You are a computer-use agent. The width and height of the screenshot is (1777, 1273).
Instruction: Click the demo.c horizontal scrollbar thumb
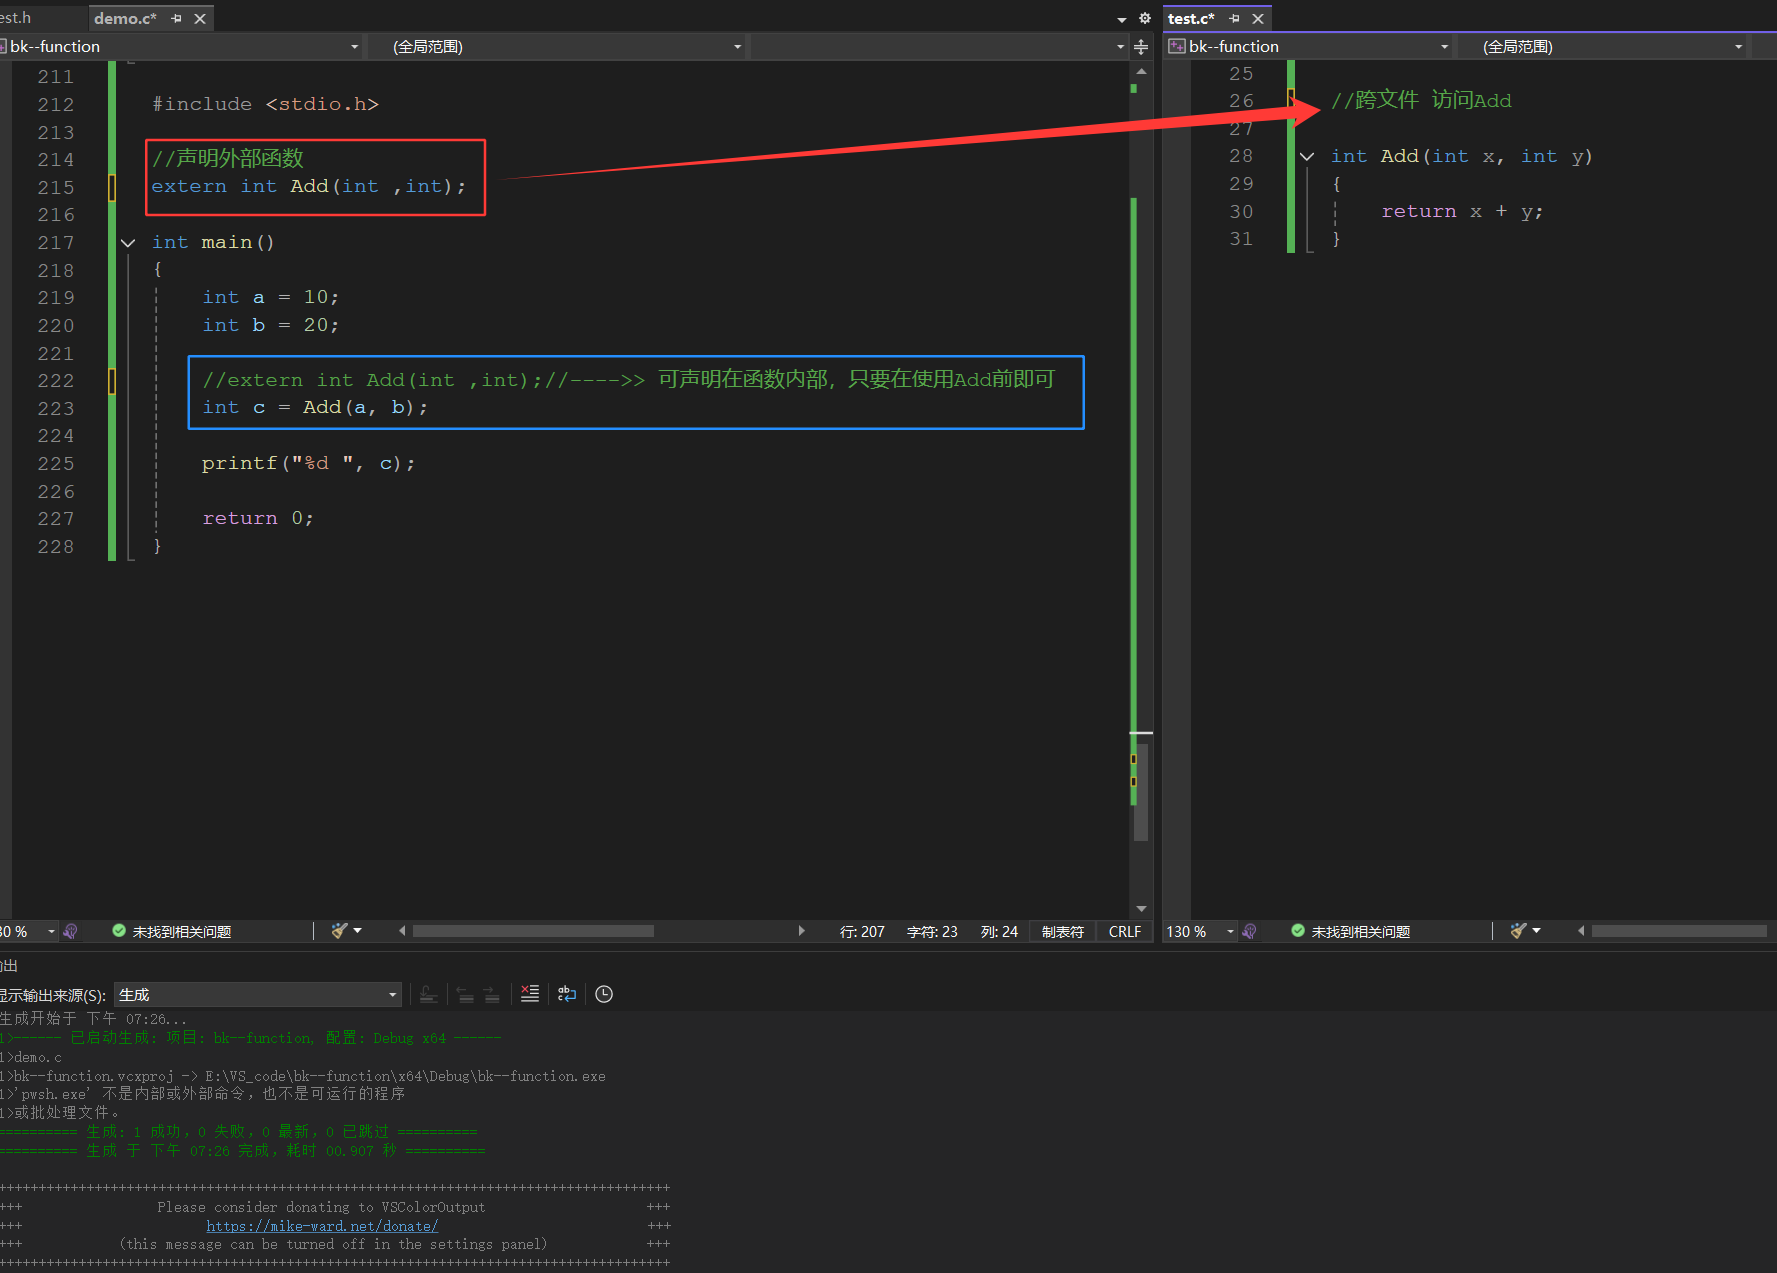click(533, 931)
